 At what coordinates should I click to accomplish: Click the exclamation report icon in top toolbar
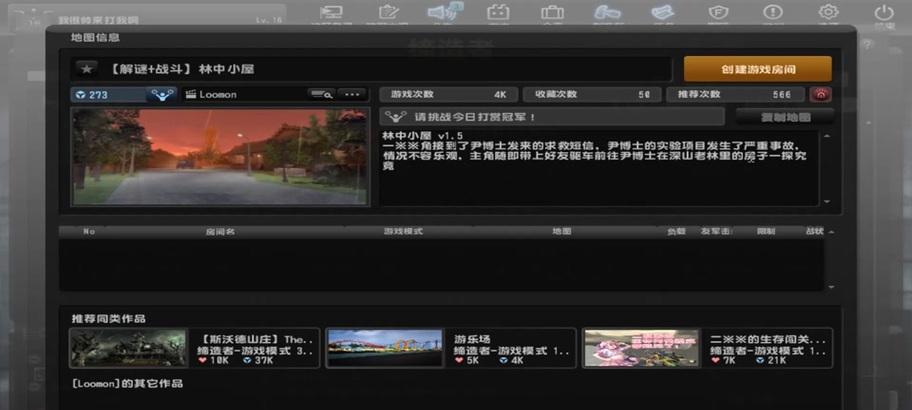(773, 12)
